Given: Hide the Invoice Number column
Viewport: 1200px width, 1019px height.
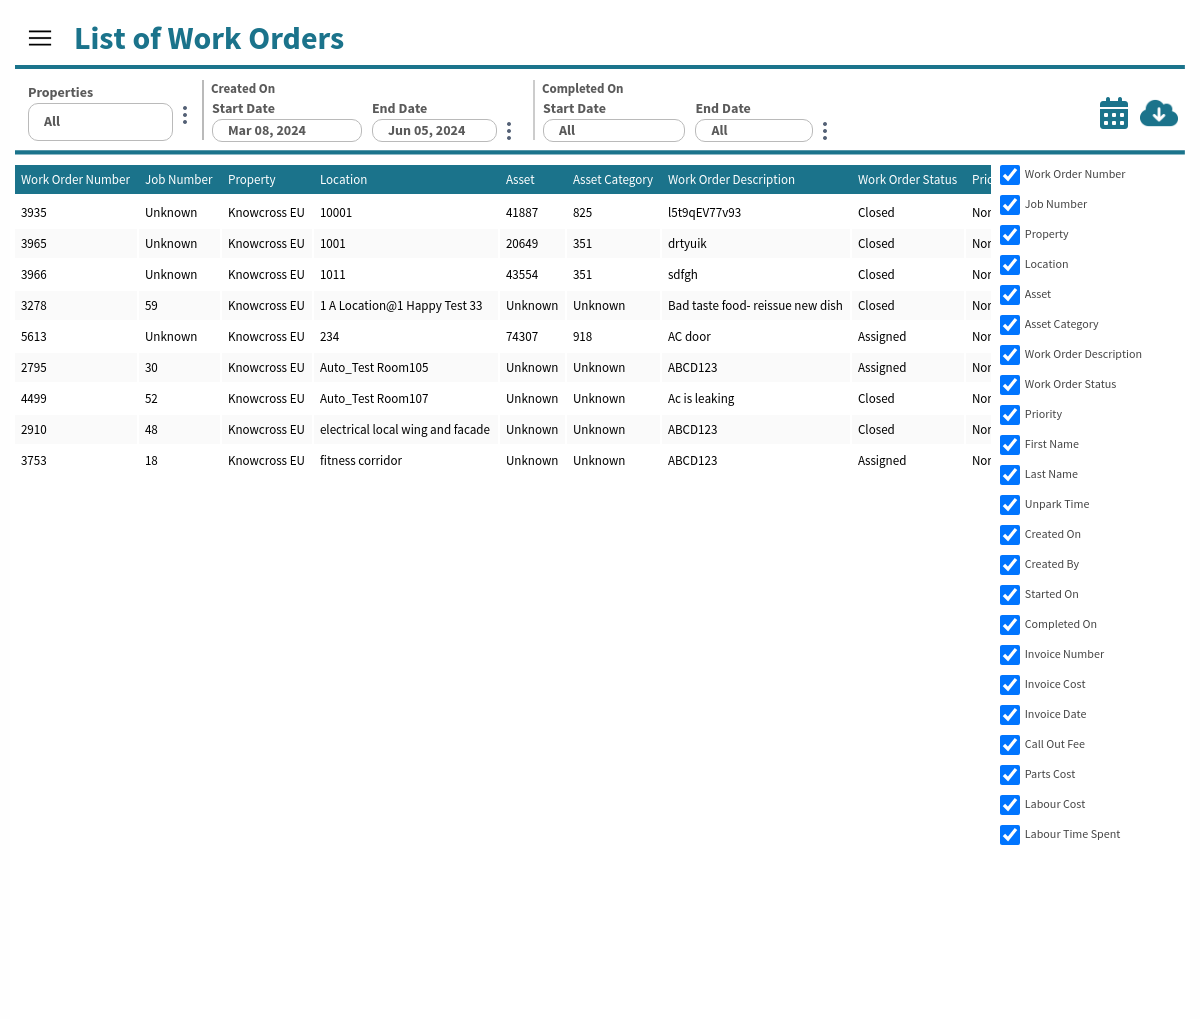Looking at the screenshot, I should pyautogui.click(x=1010, y=655).
